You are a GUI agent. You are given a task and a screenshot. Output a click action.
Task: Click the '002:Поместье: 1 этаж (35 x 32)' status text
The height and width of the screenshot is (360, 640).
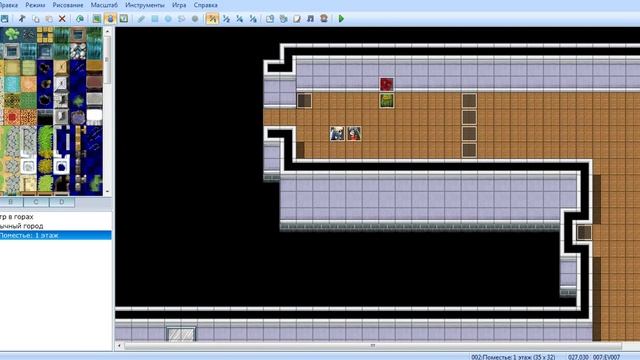pos(513,357)
